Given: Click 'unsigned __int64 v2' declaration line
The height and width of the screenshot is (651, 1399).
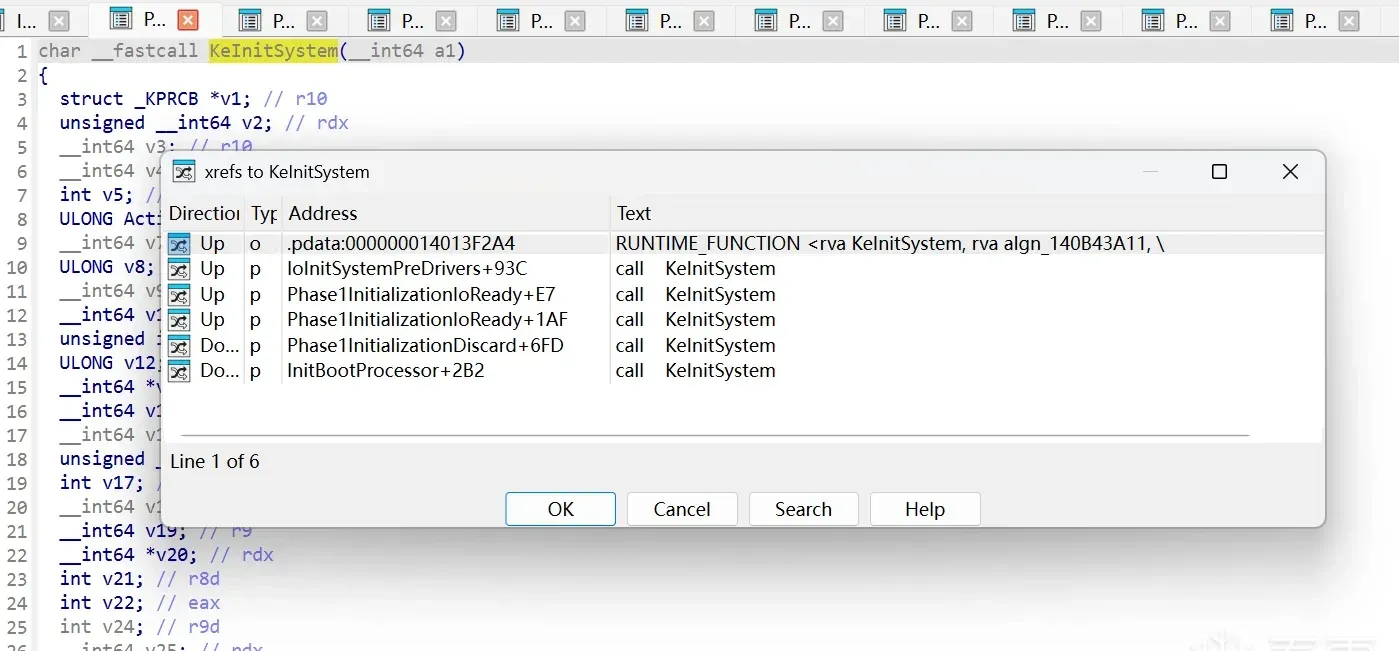Looking at the screenshot, I should [x=204, y=123].
